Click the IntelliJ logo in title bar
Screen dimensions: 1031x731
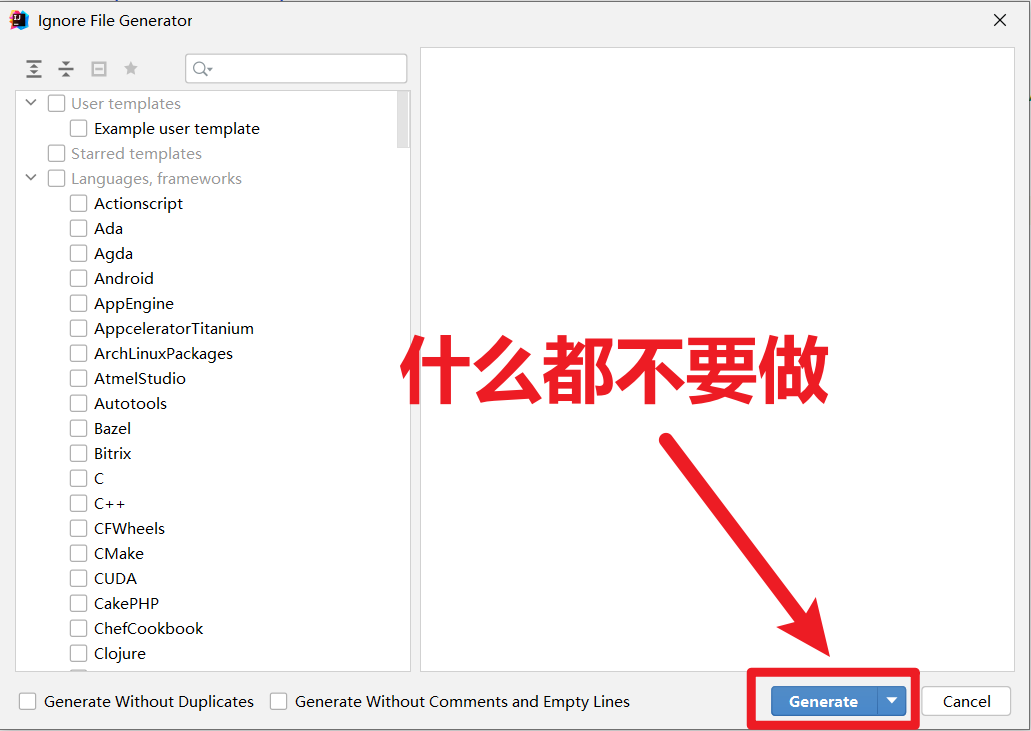(19, 20)
